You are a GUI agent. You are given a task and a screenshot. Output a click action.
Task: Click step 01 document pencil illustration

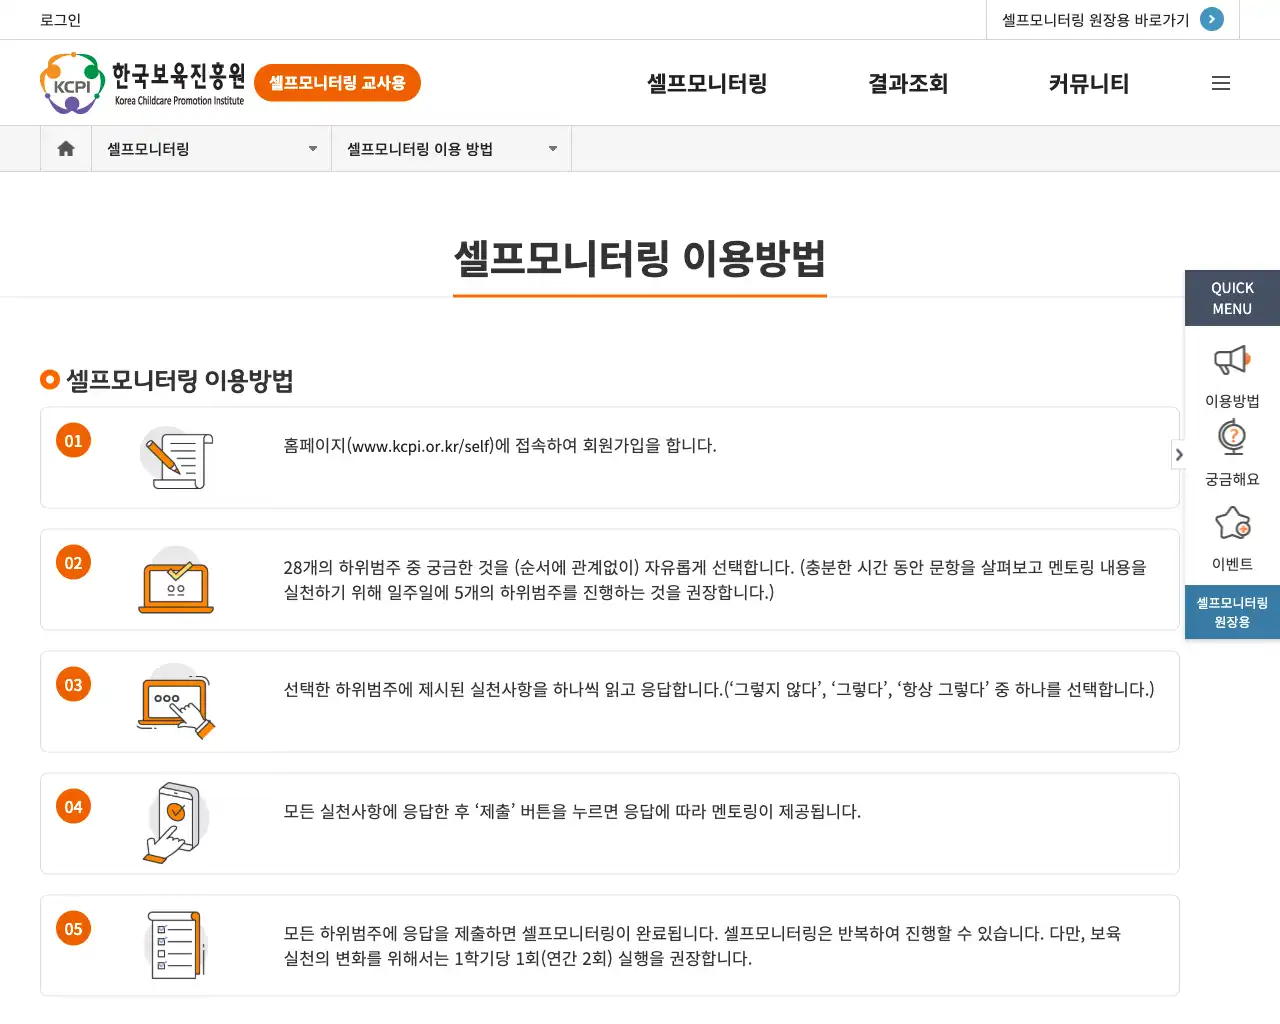[176, 458]
